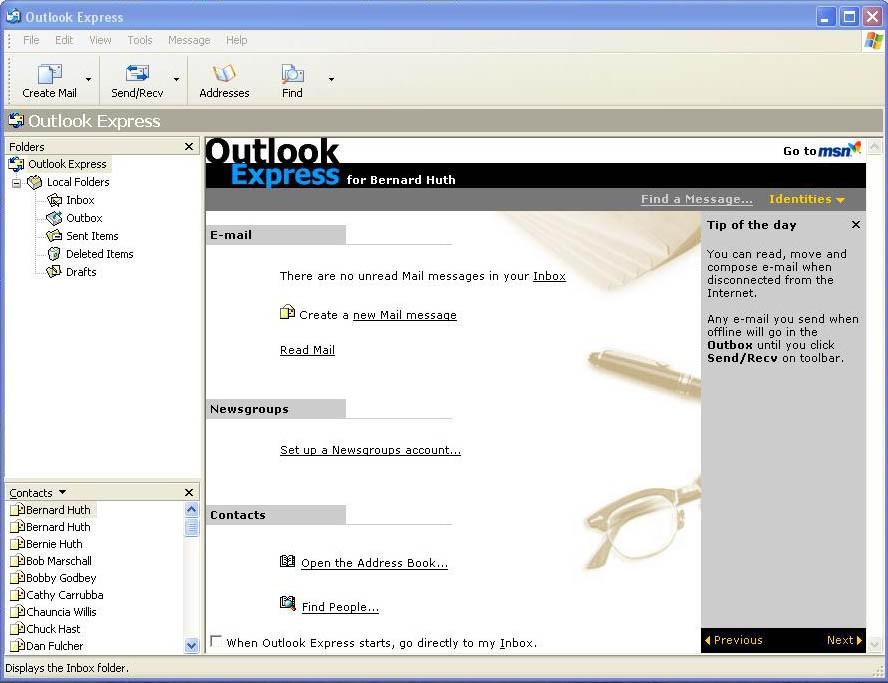Open the Edit menu
Screen dimensions: 888x683
(64, 40)
